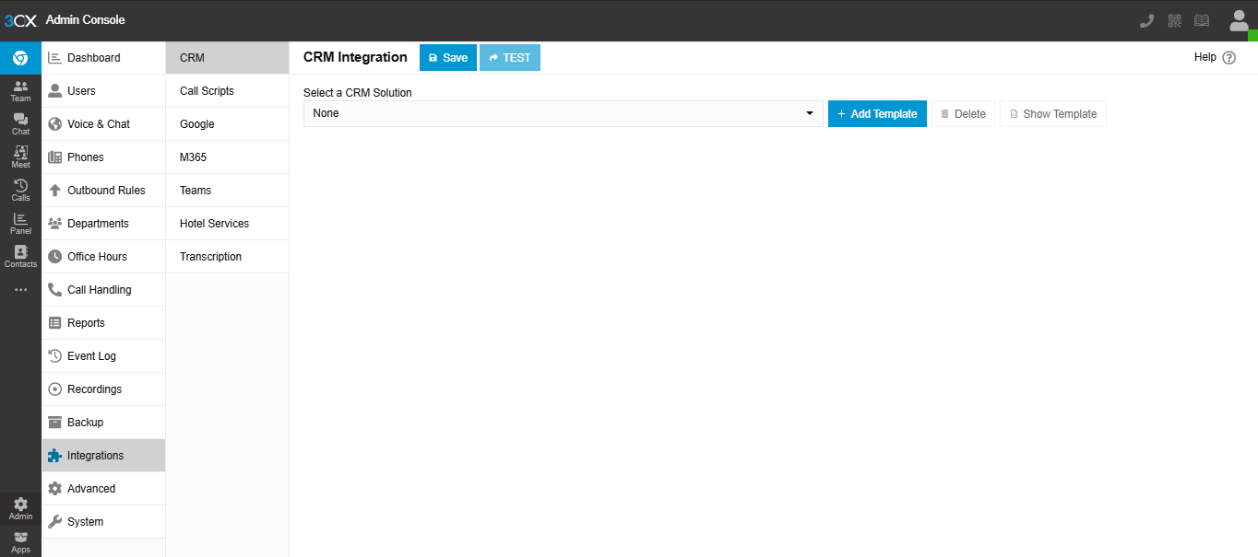Viewport: 1258px width, 557px height.
Task: Expand the three-dots more menu in rail
Action: point(20,290)
